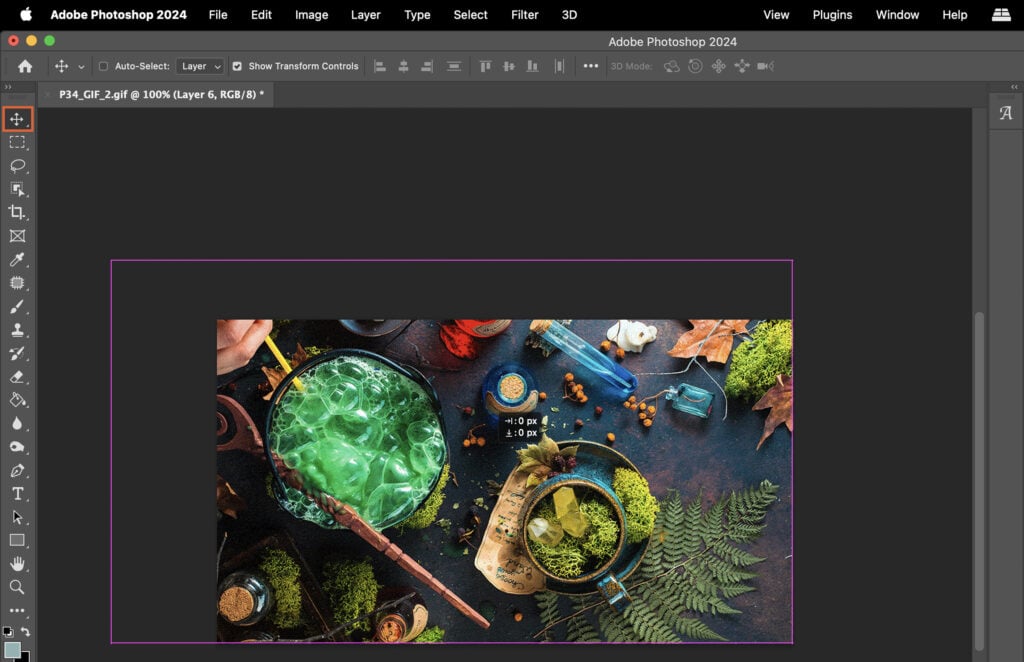Enable the Auto-Select checkbox
1024x662 pixels.
103,66
